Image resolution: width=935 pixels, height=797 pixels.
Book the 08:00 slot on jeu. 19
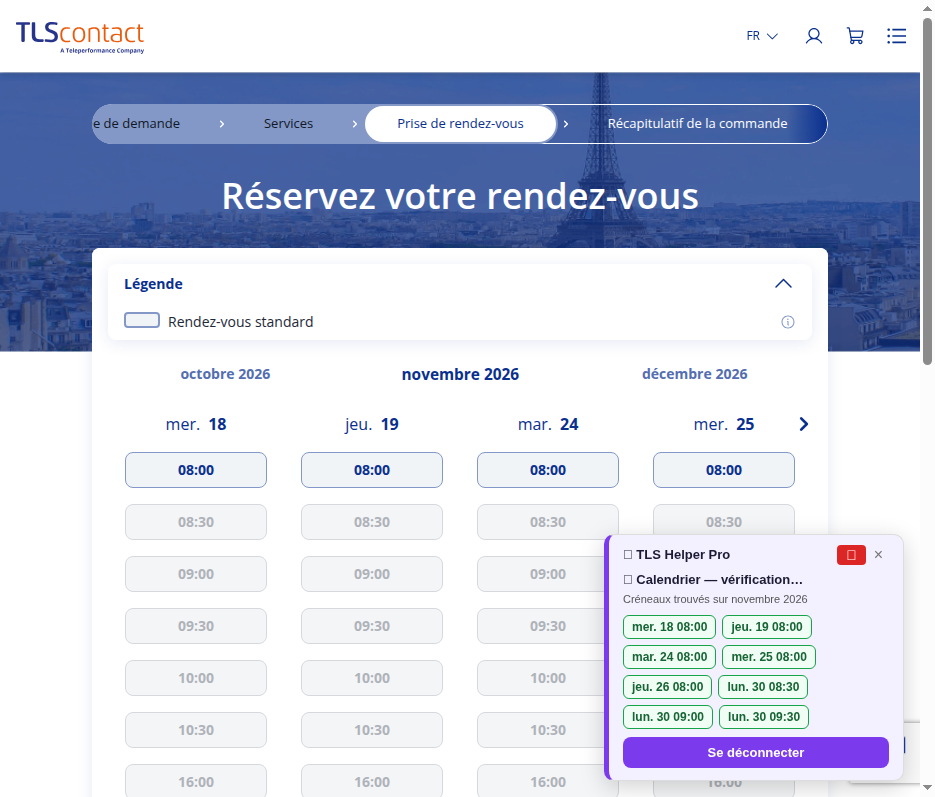tap(372, 470)
